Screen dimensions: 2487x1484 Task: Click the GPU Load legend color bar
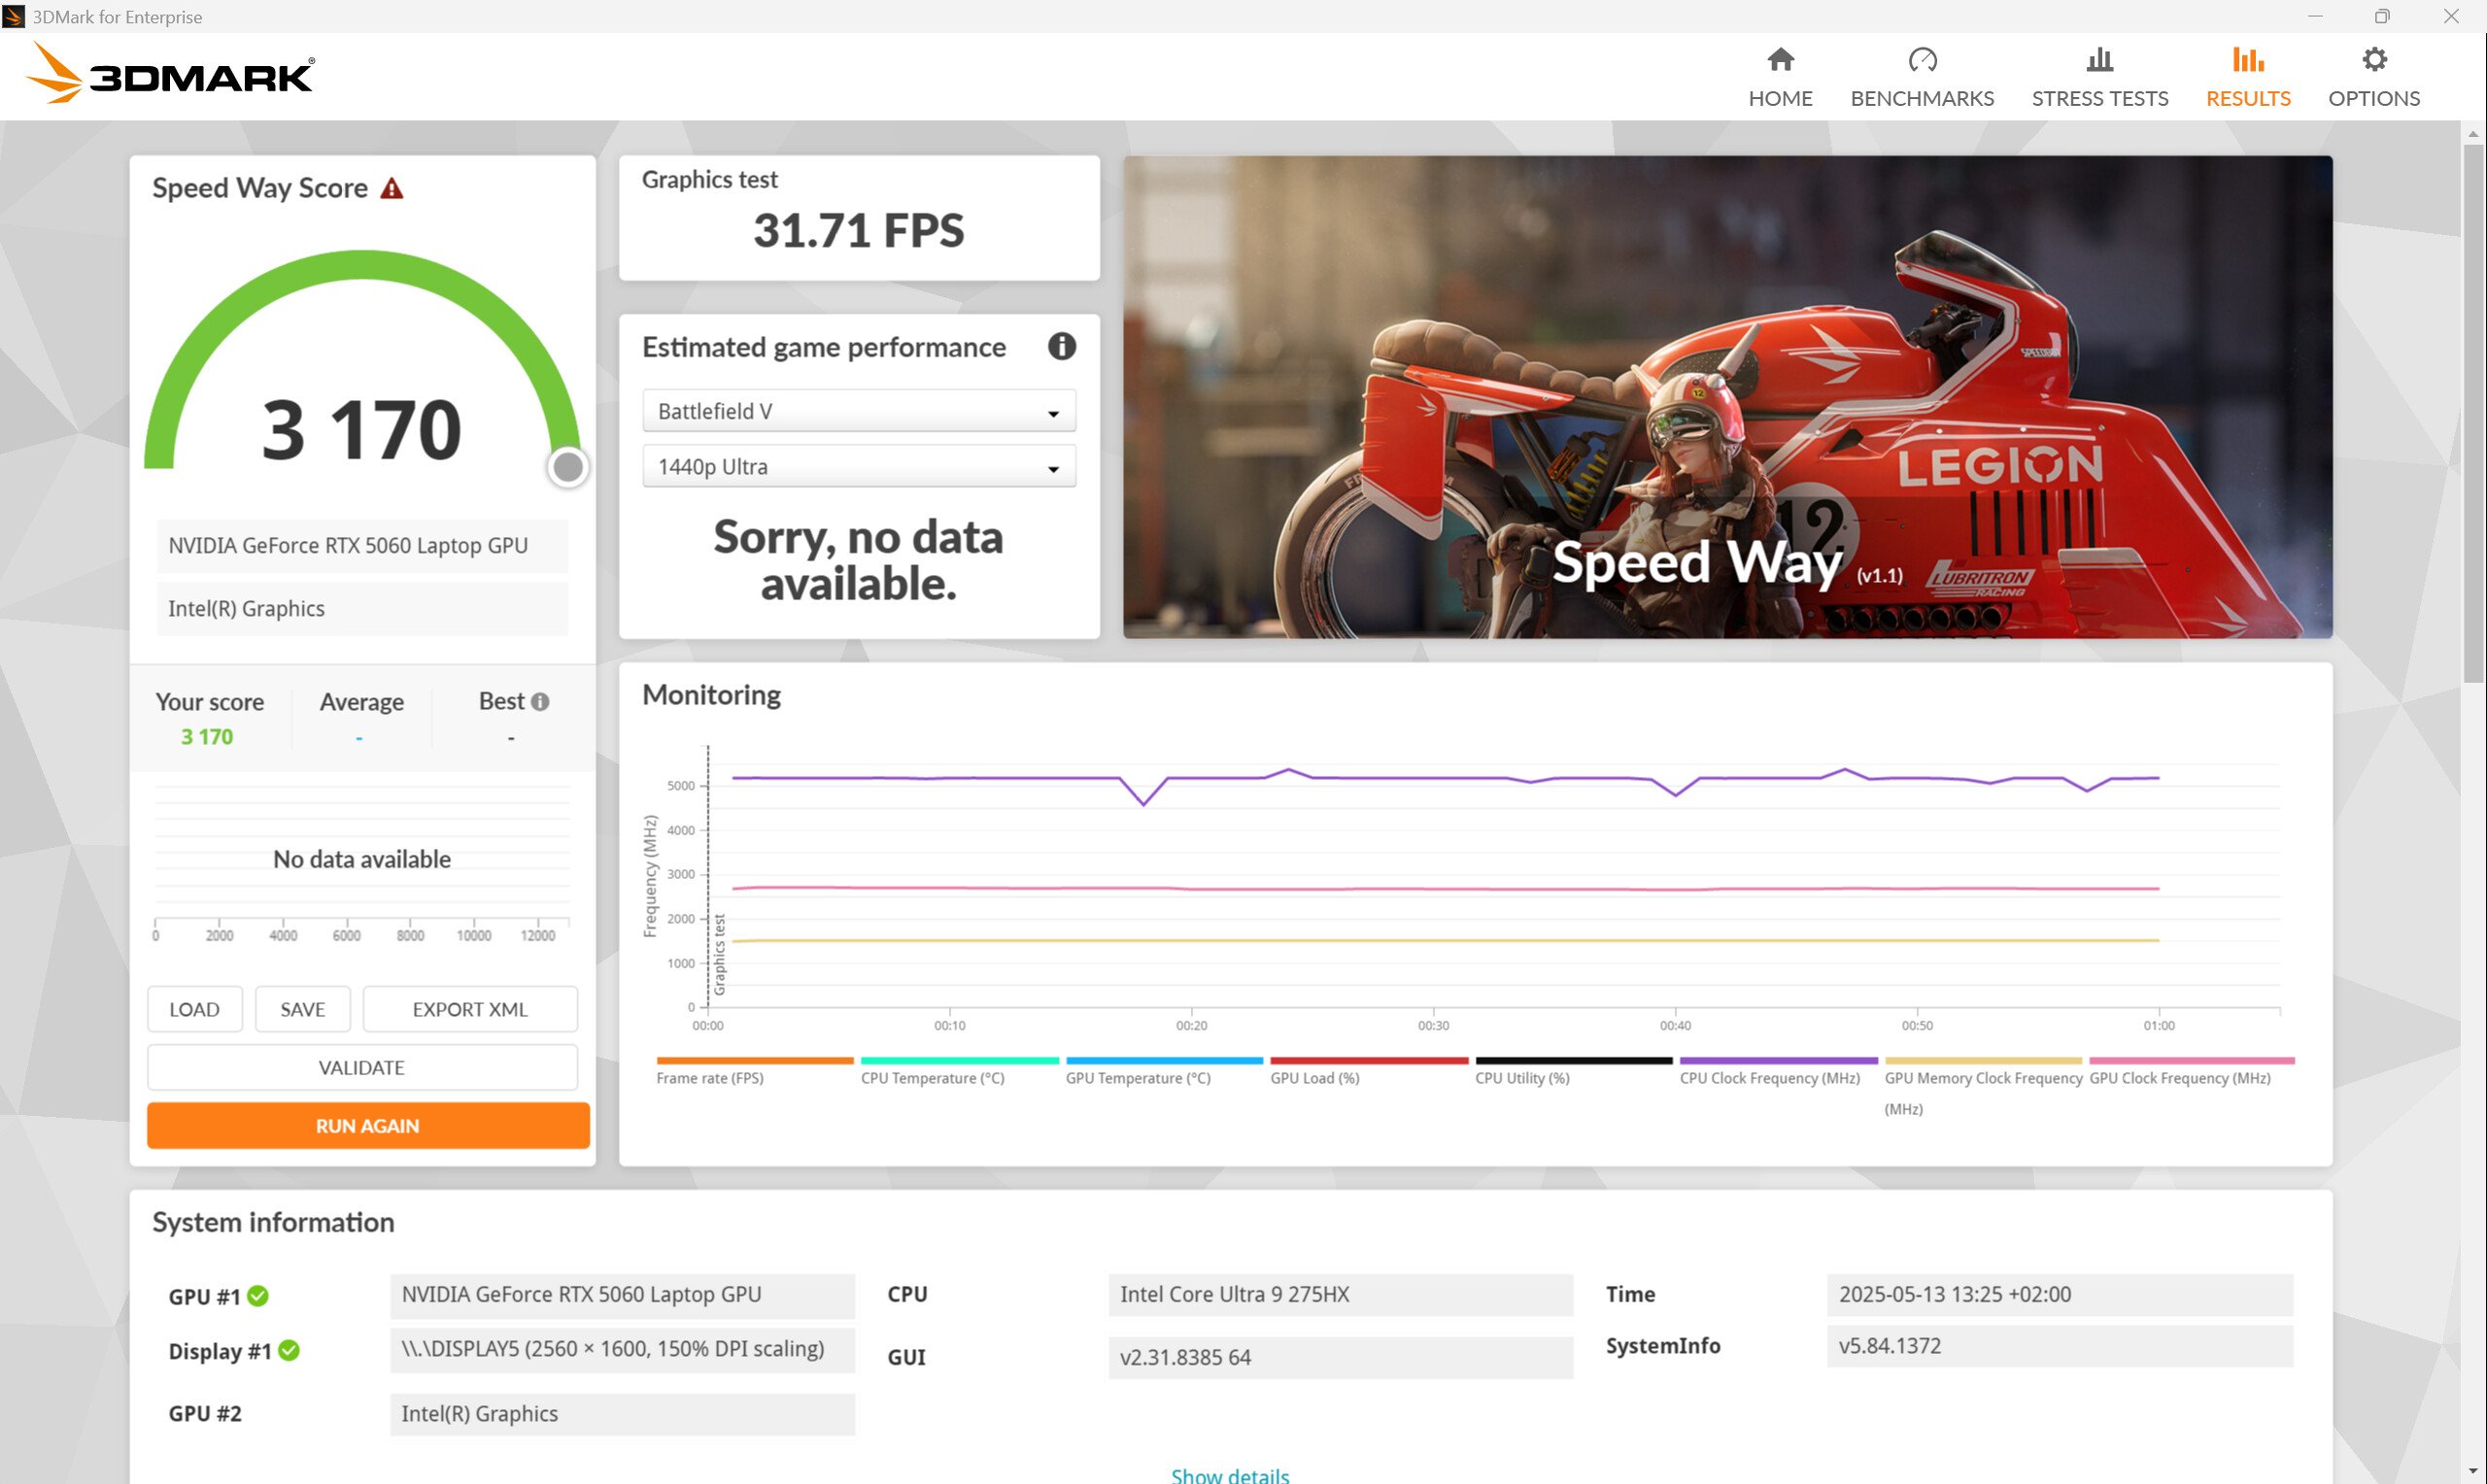coord(1368,1060)
